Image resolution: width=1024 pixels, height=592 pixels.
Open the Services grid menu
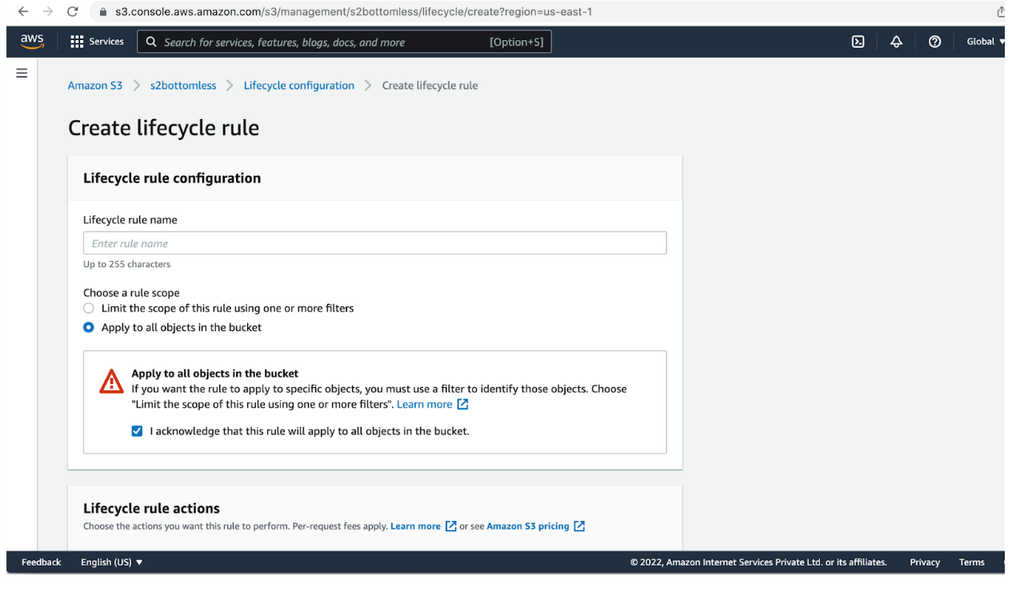(x=97, y=42)
